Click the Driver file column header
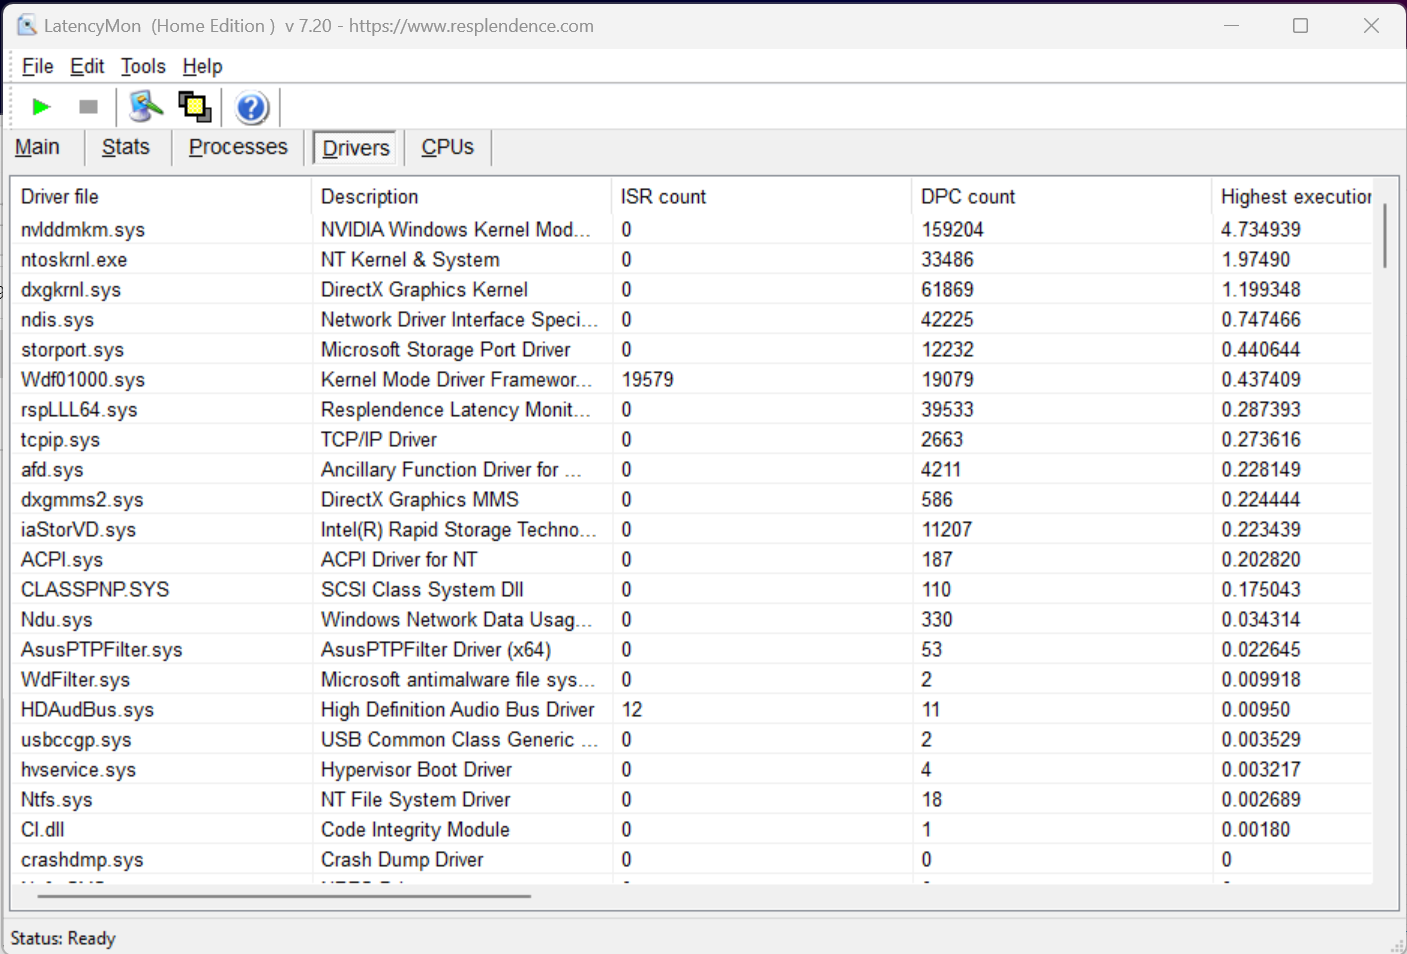 tap(60, 197)
